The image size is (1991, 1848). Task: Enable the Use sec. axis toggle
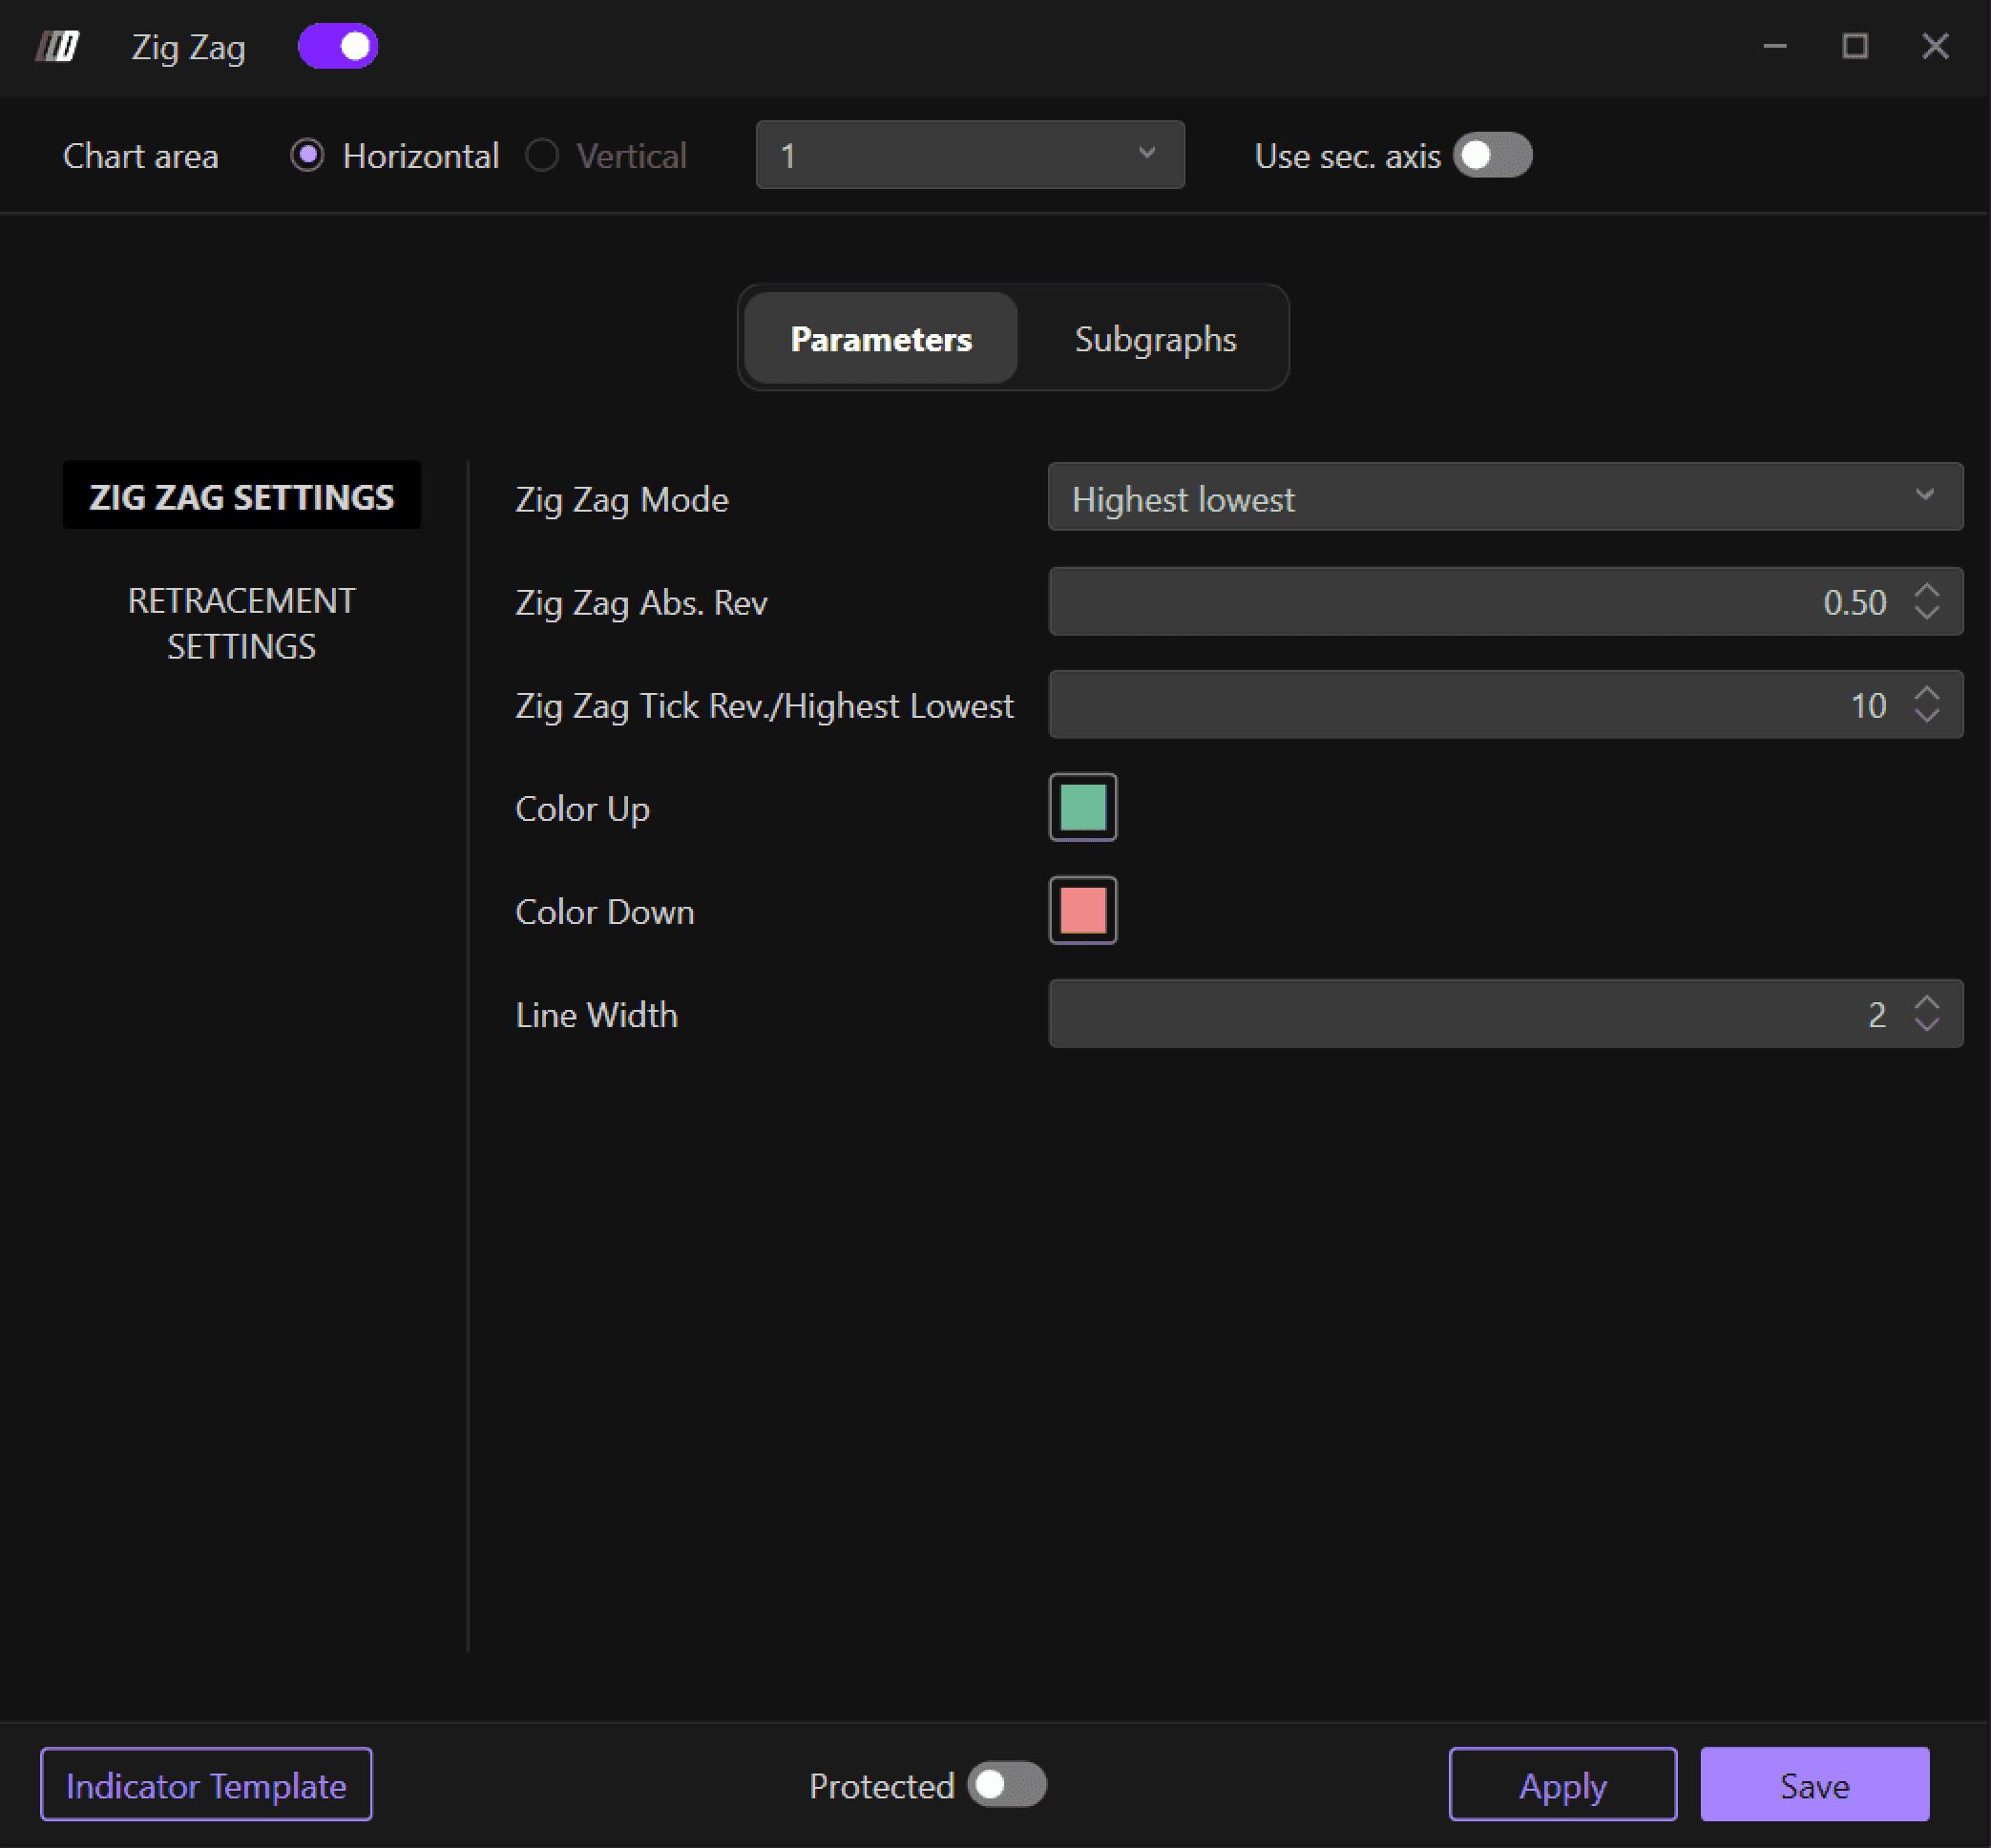pyautogui.click(x=1491, y=155)
